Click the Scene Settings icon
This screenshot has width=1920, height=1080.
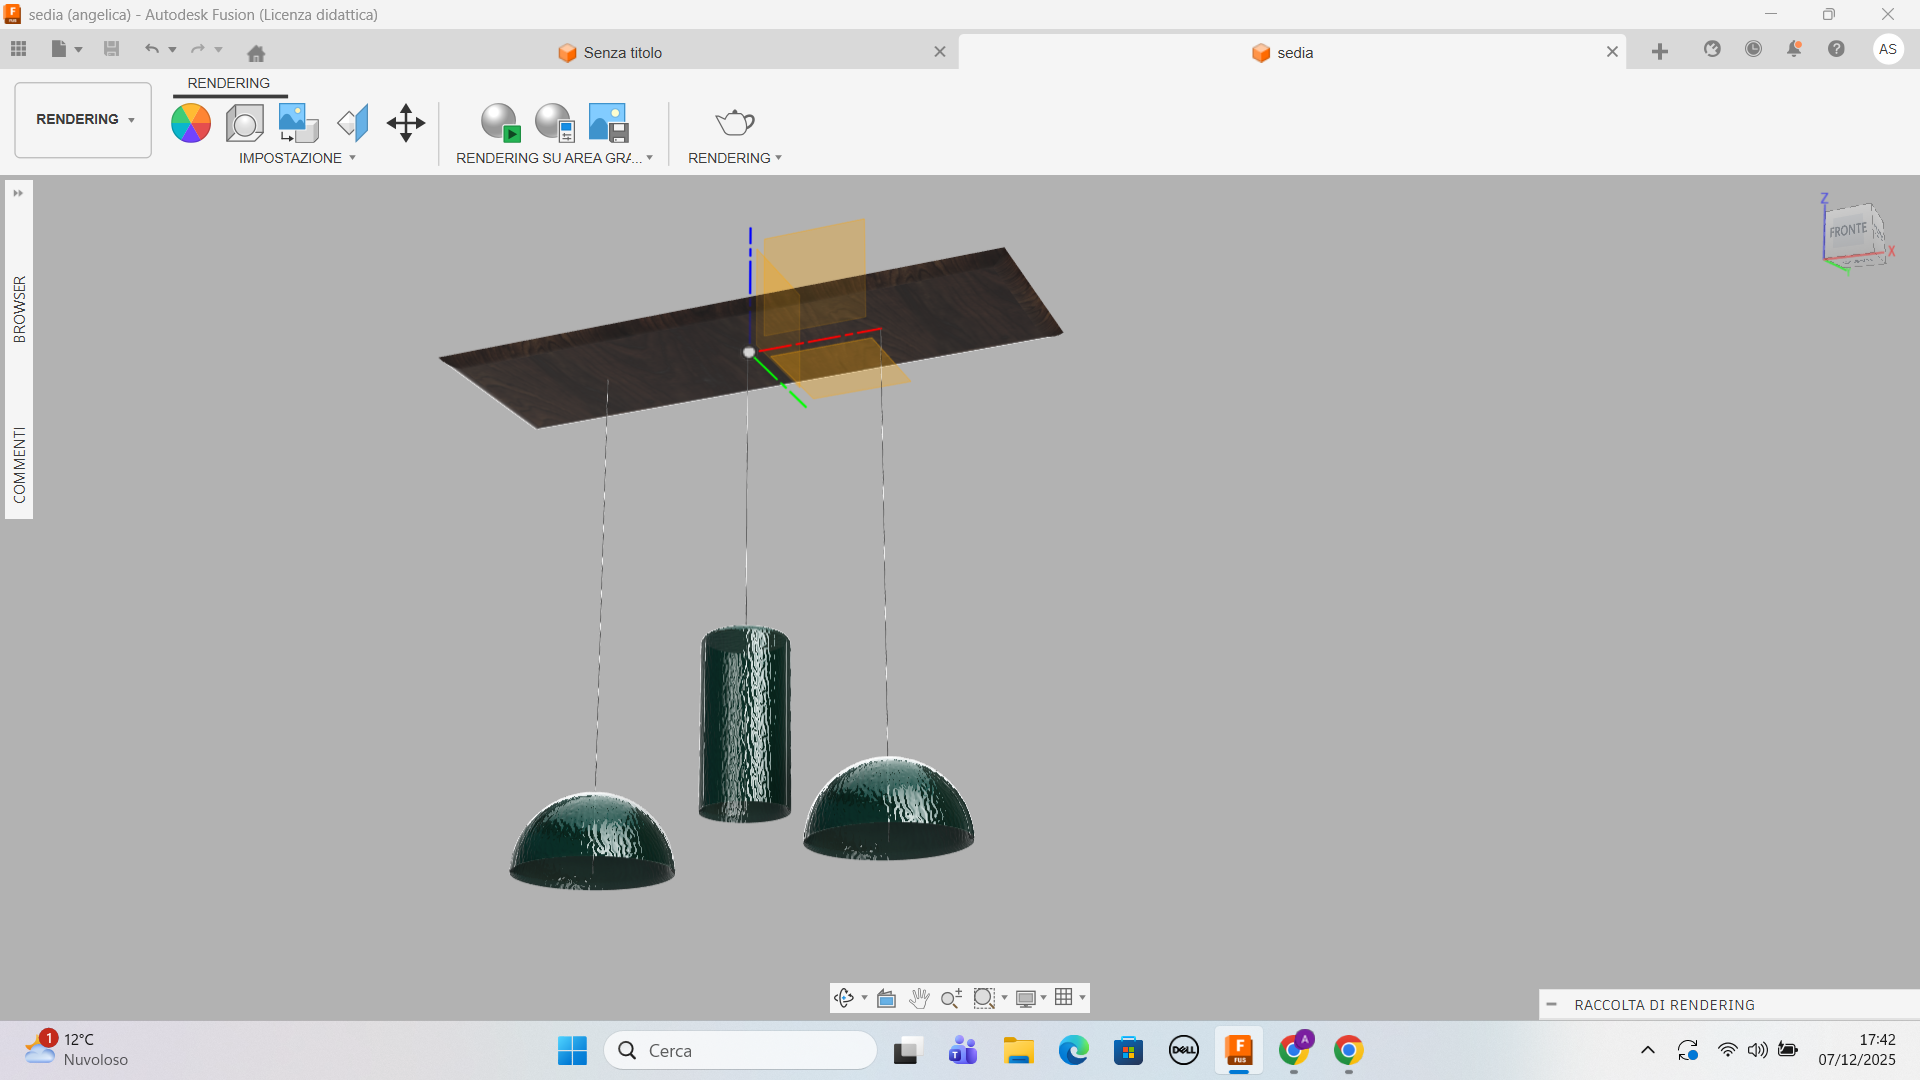[244, 123]
